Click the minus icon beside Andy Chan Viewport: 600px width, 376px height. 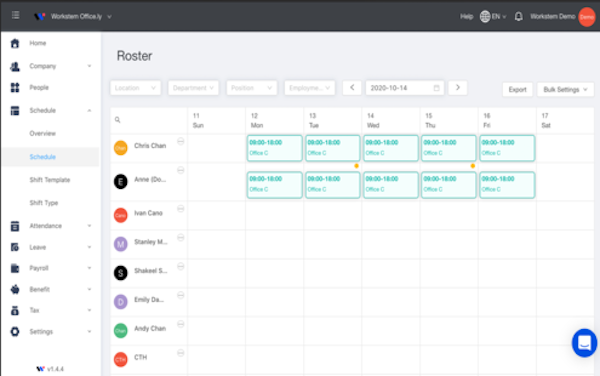pos(181,324)
